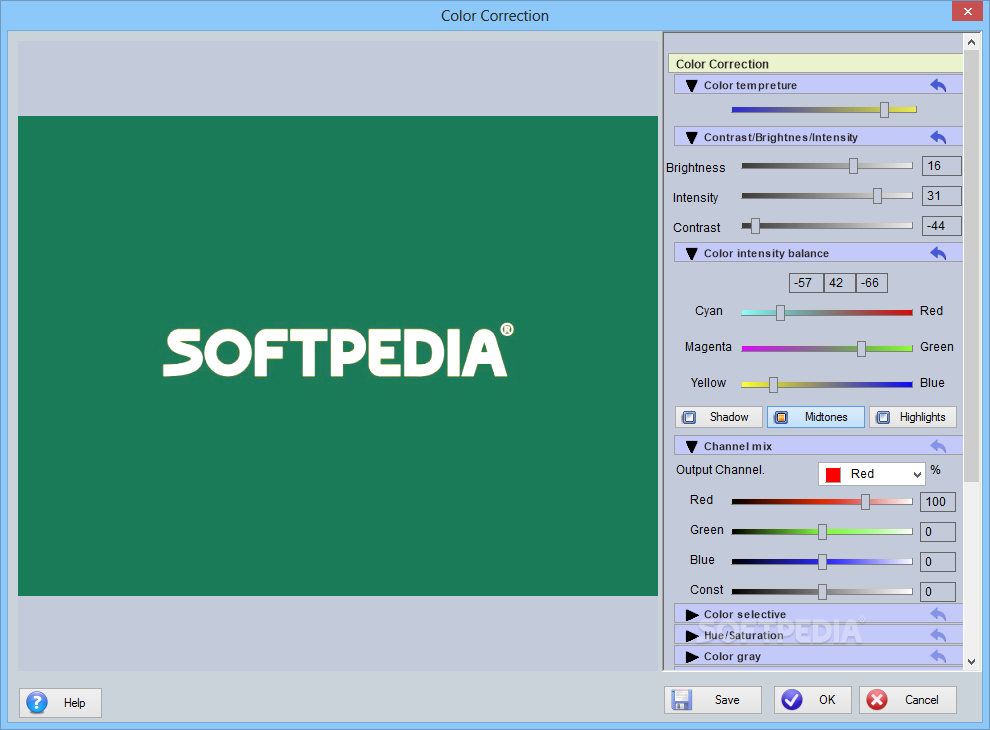Click the Channel mix Green slider handle
This screenshot has height=730, width=990.
(x=822, y=532)
